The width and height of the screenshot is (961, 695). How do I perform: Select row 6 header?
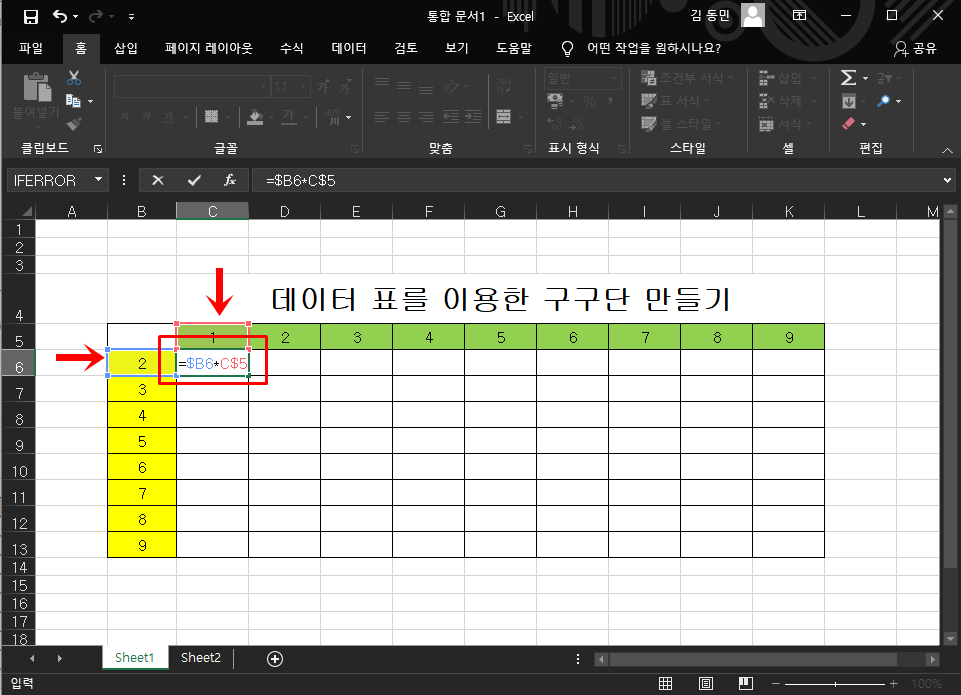click(x=19, y=363)
